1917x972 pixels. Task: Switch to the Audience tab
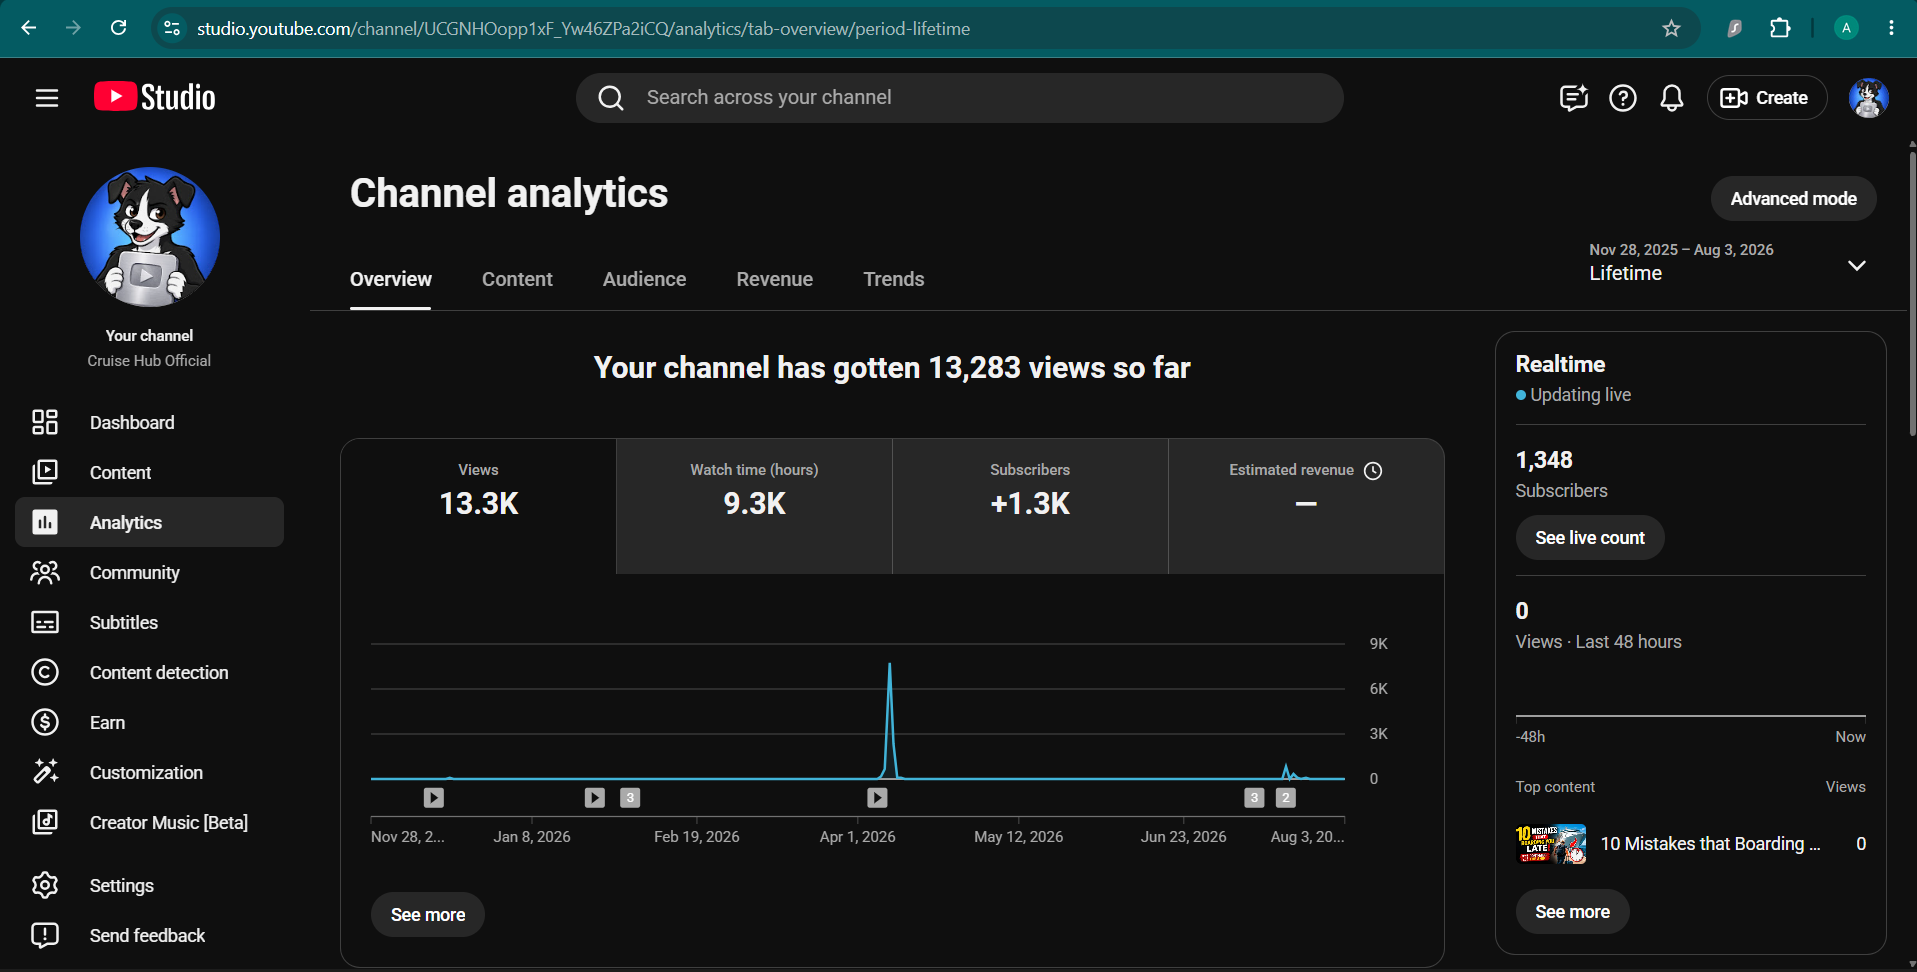[x=644, y=279]
